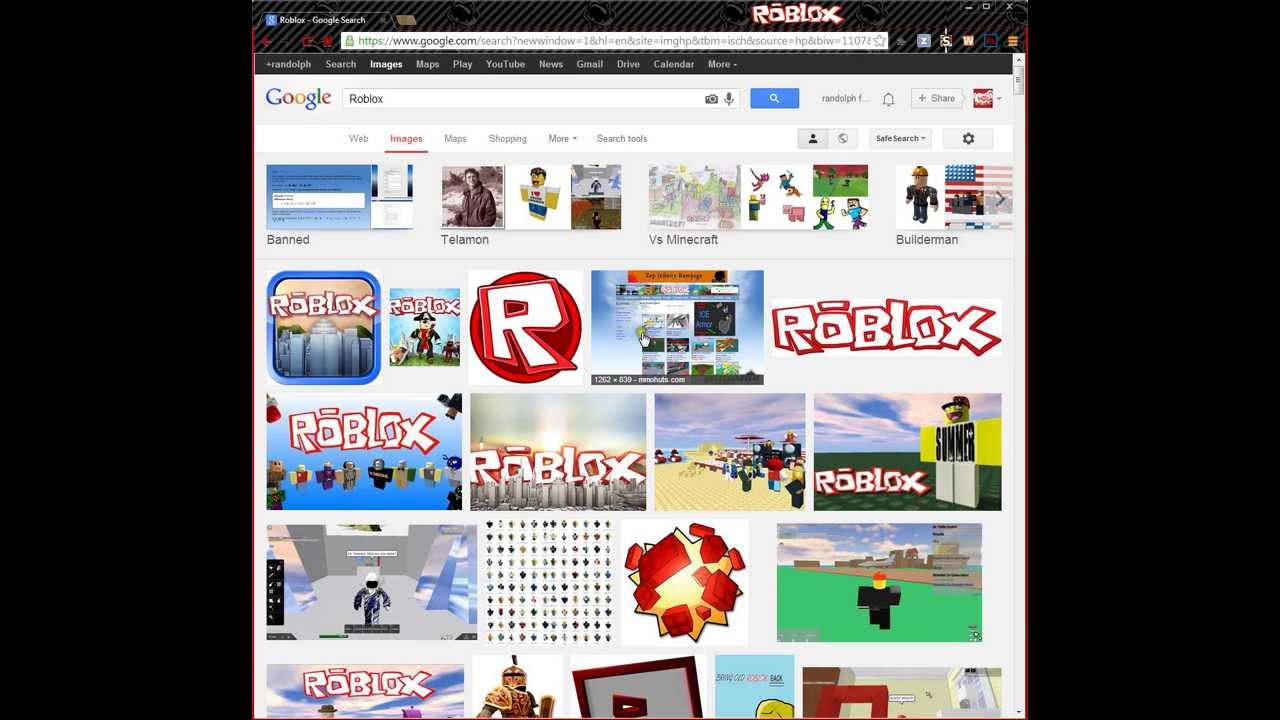The height and width of the screenshot is (720, 1280).
Task: Click the red square extension icon
Action: click(990, 41)
